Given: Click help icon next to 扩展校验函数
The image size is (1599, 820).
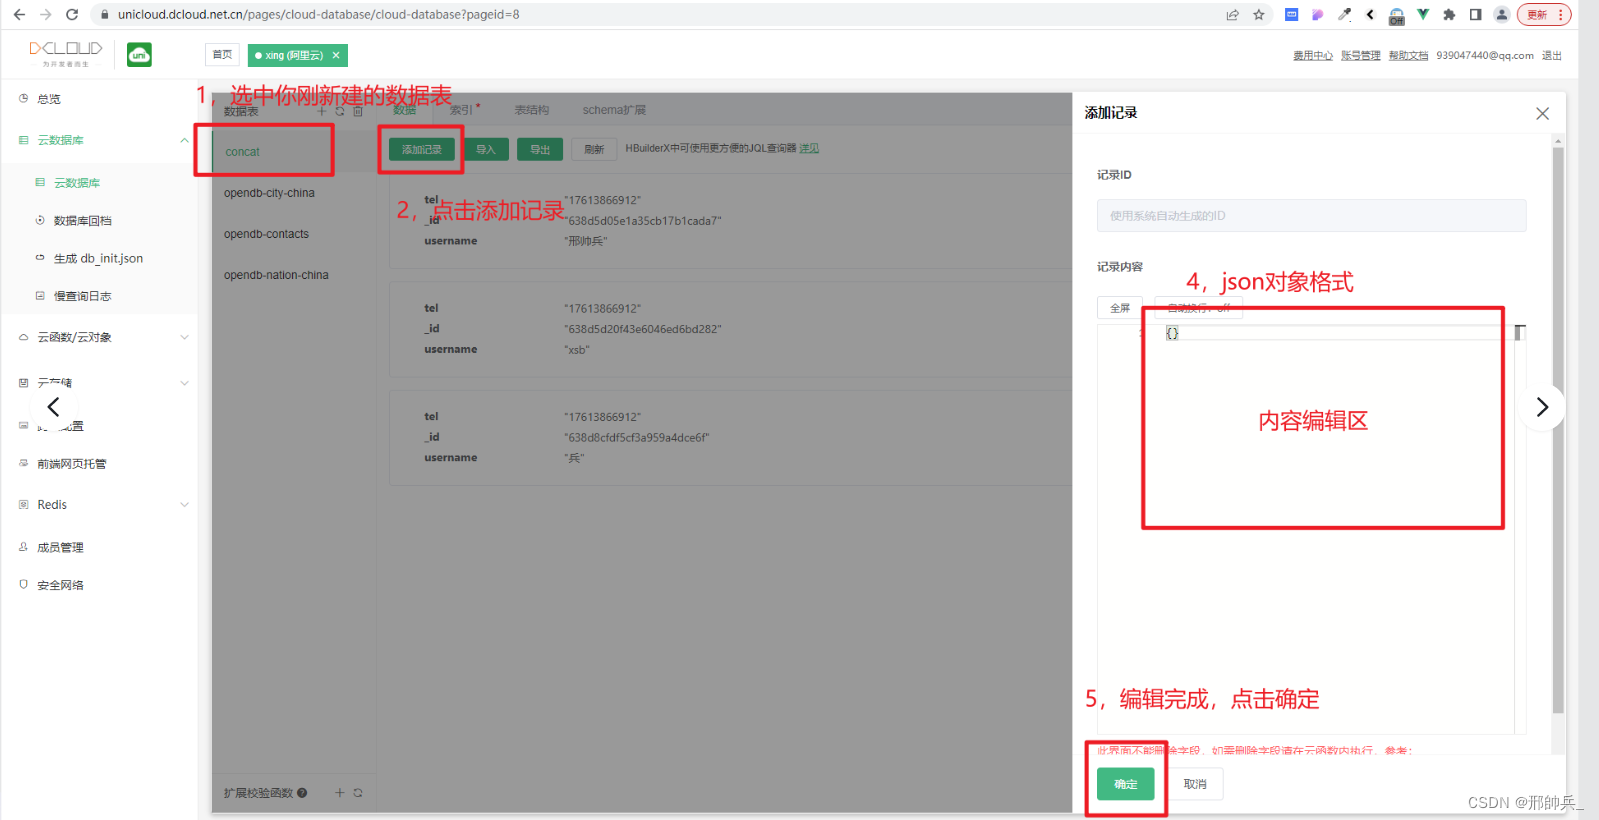Looking at the screenshot, I should point(302,793).
